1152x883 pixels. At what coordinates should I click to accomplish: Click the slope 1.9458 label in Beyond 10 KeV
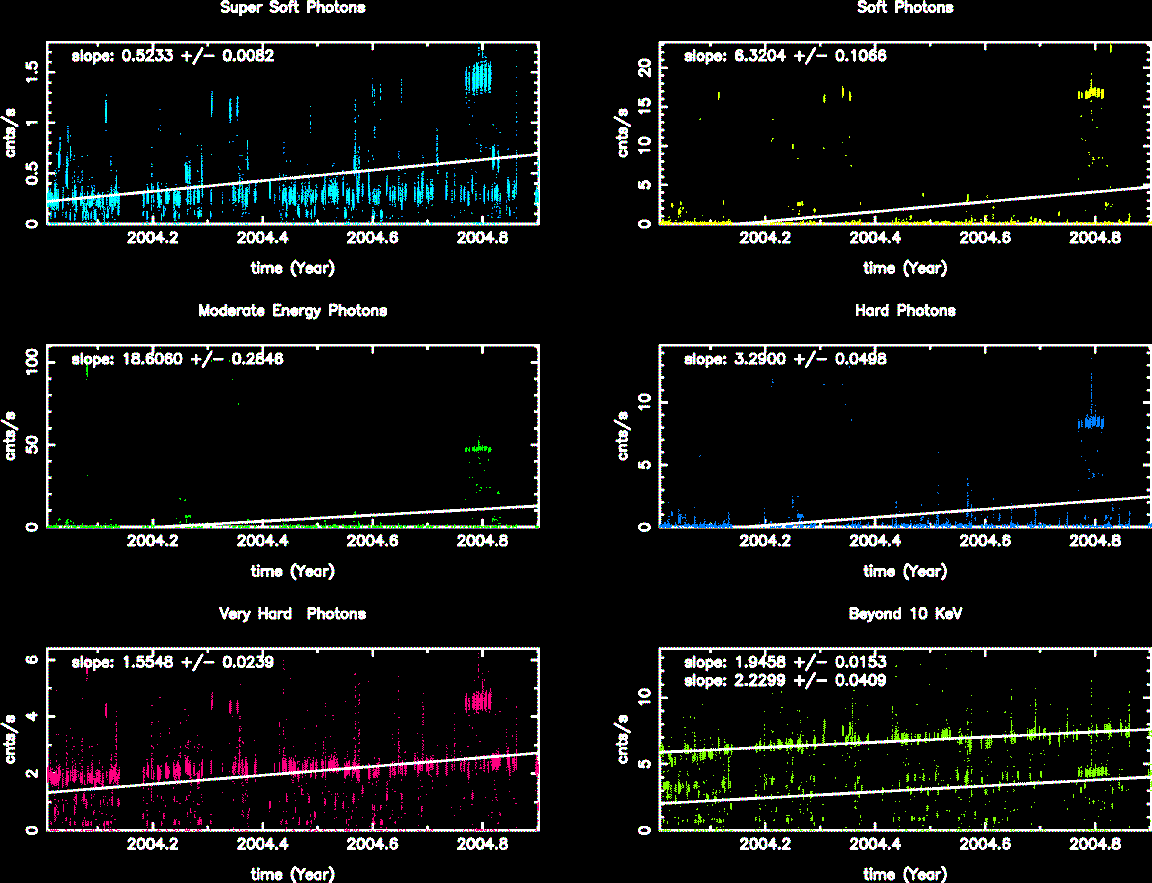(785, 662)
